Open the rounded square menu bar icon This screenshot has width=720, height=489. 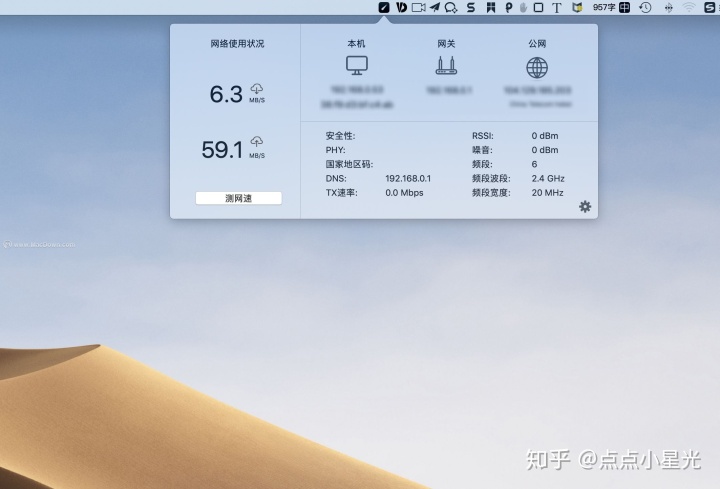click(539, 7)
